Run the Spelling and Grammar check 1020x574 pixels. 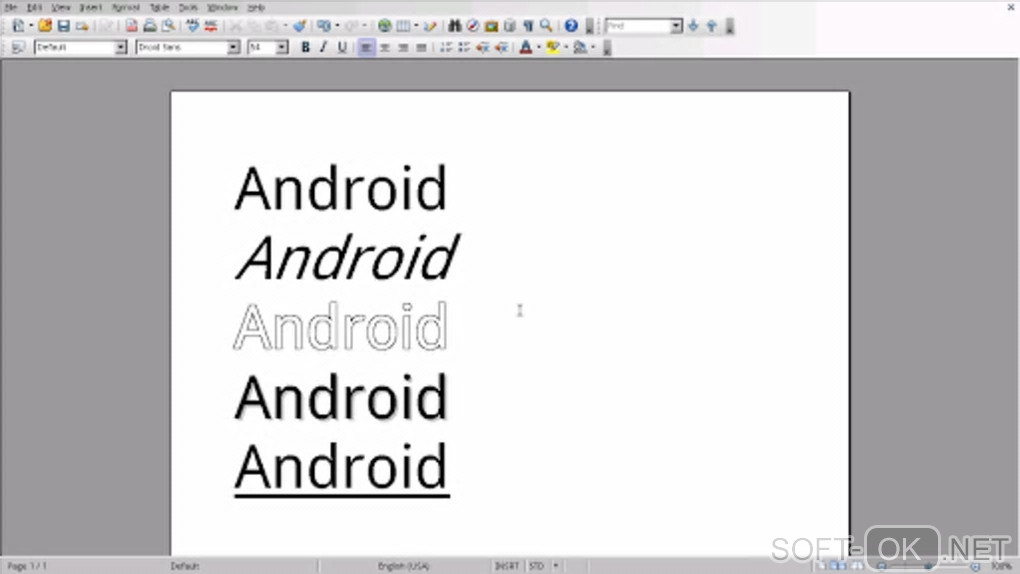(x=193, y=26)
